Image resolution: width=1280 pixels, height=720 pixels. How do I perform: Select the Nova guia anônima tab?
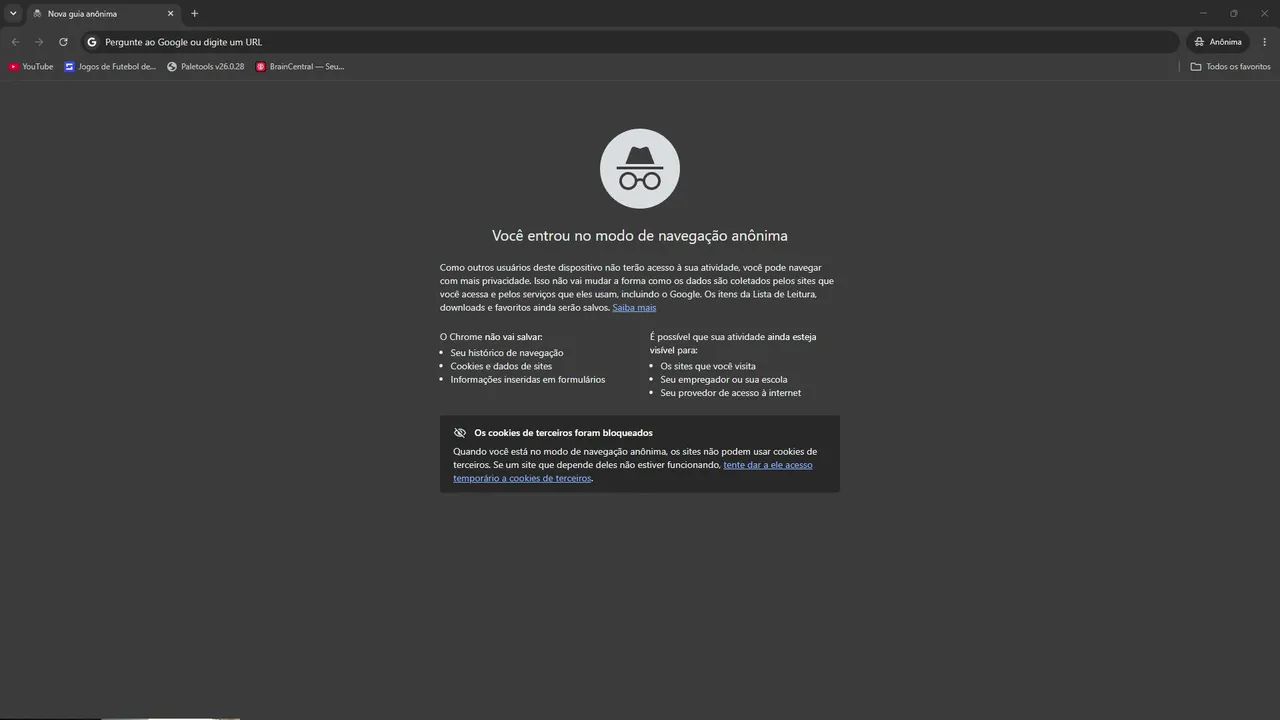coord(102,14)
